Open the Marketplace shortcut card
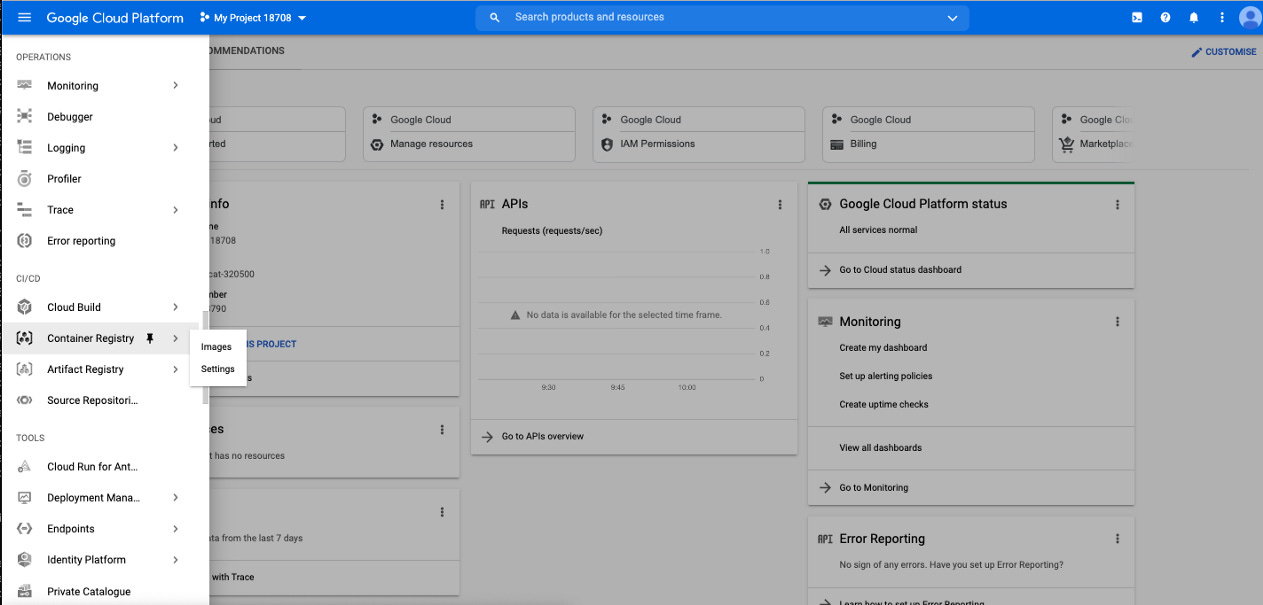 pos(1094,134)
